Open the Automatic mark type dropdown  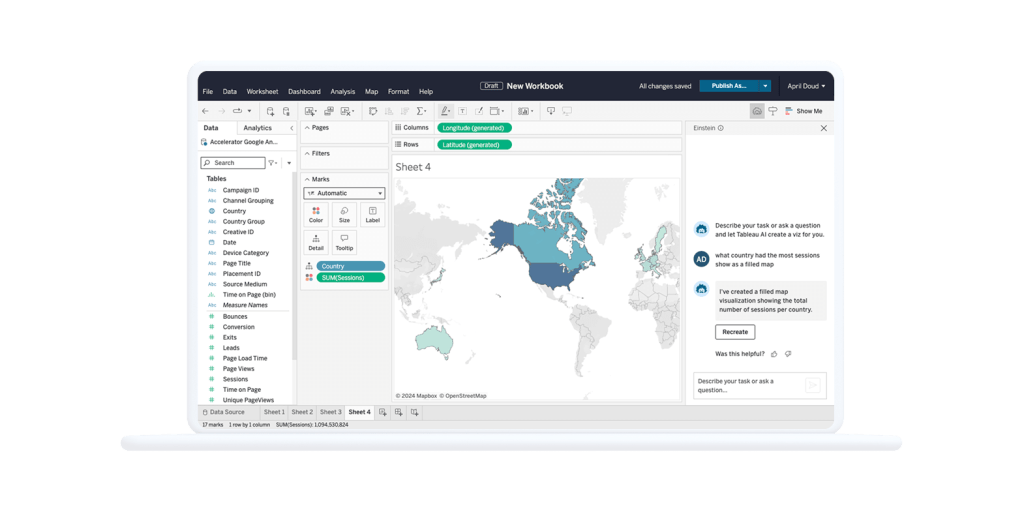(x=344, y=193)
